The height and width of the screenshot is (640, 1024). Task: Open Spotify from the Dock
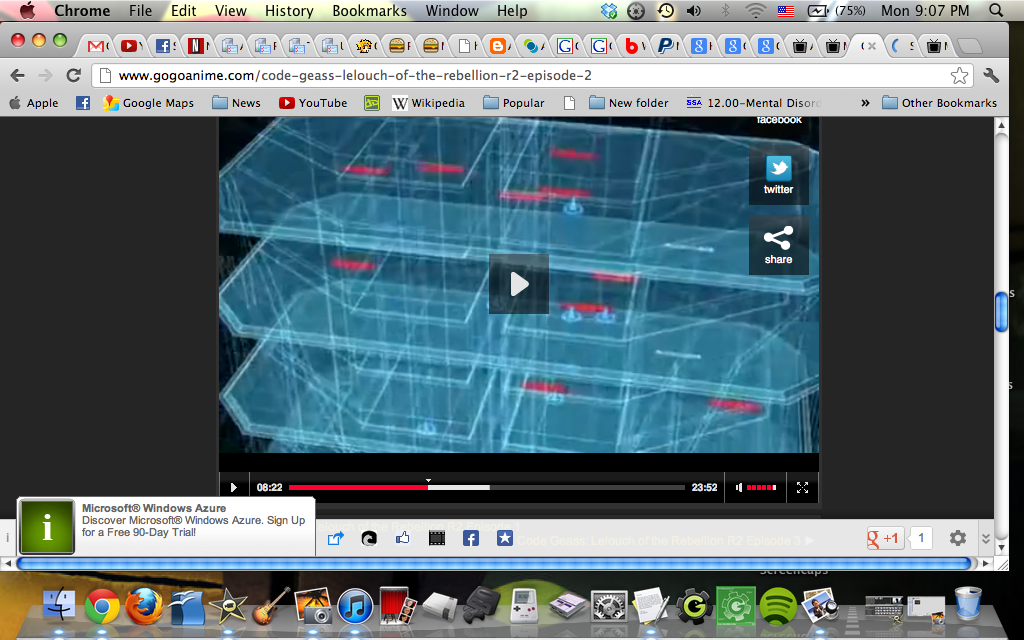click(x=778, y=606)
